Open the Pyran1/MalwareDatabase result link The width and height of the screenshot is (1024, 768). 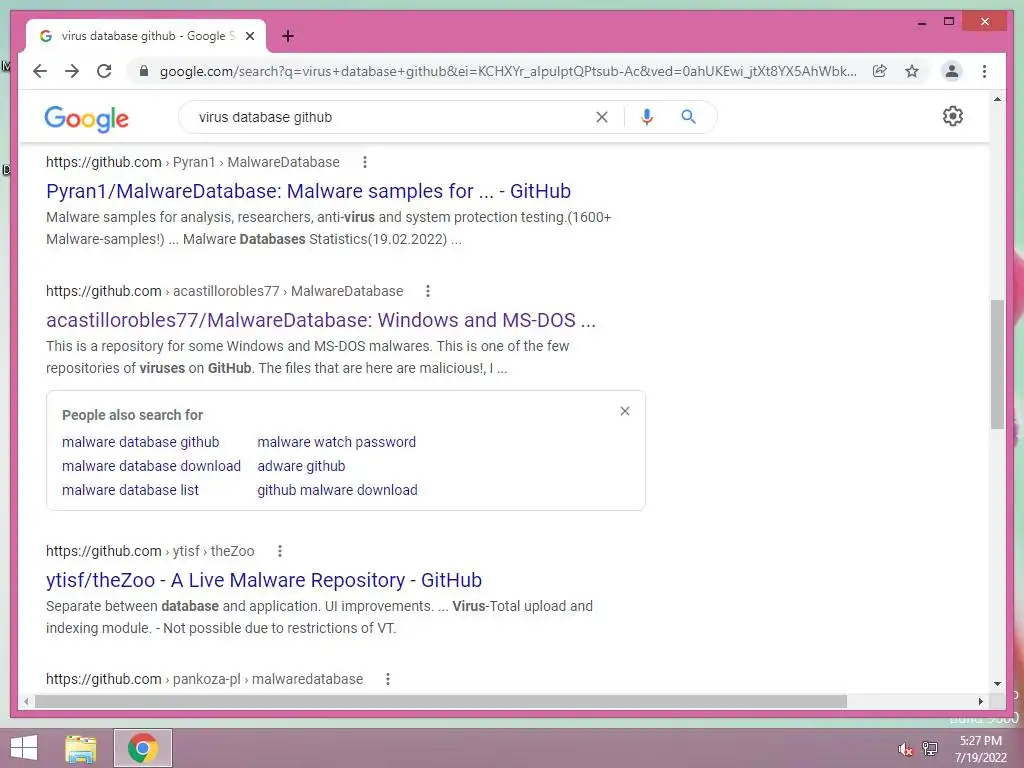(x=308, y=191)
